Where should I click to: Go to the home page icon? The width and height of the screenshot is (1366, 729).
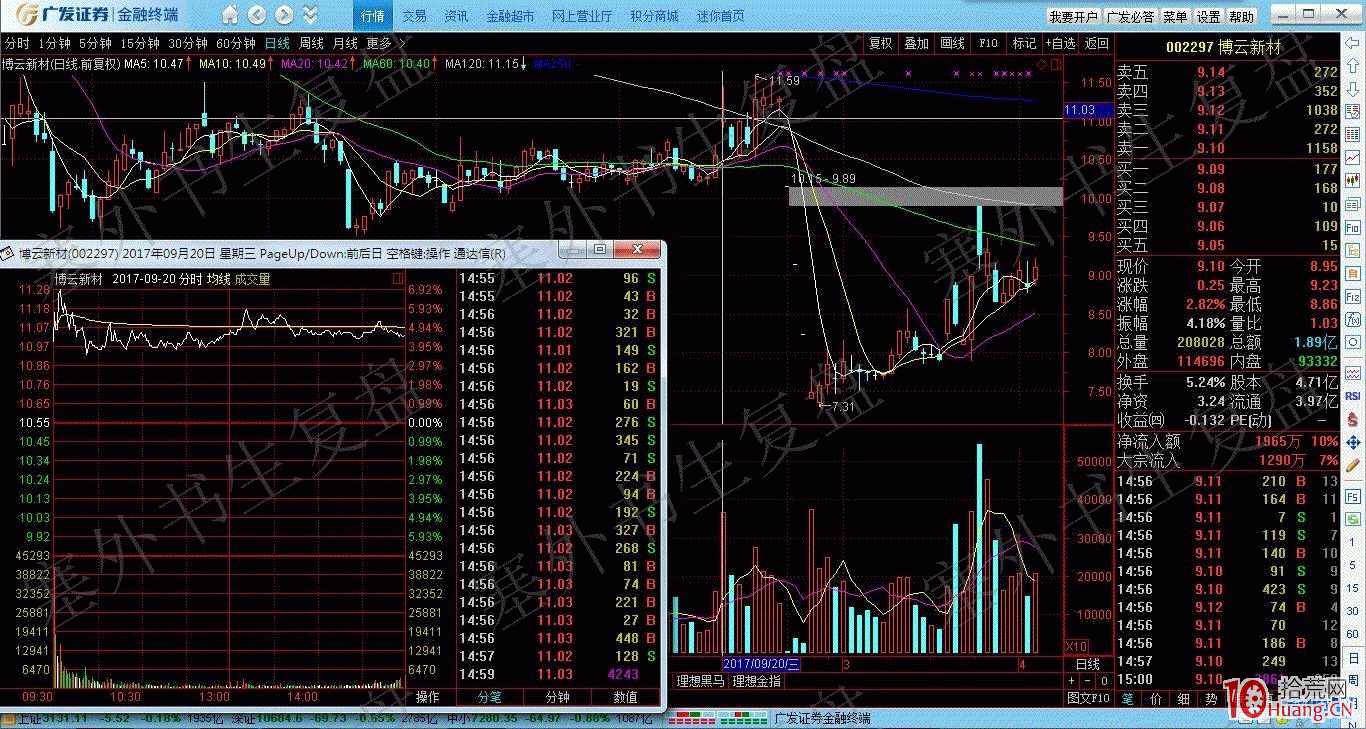coord(230,15)
